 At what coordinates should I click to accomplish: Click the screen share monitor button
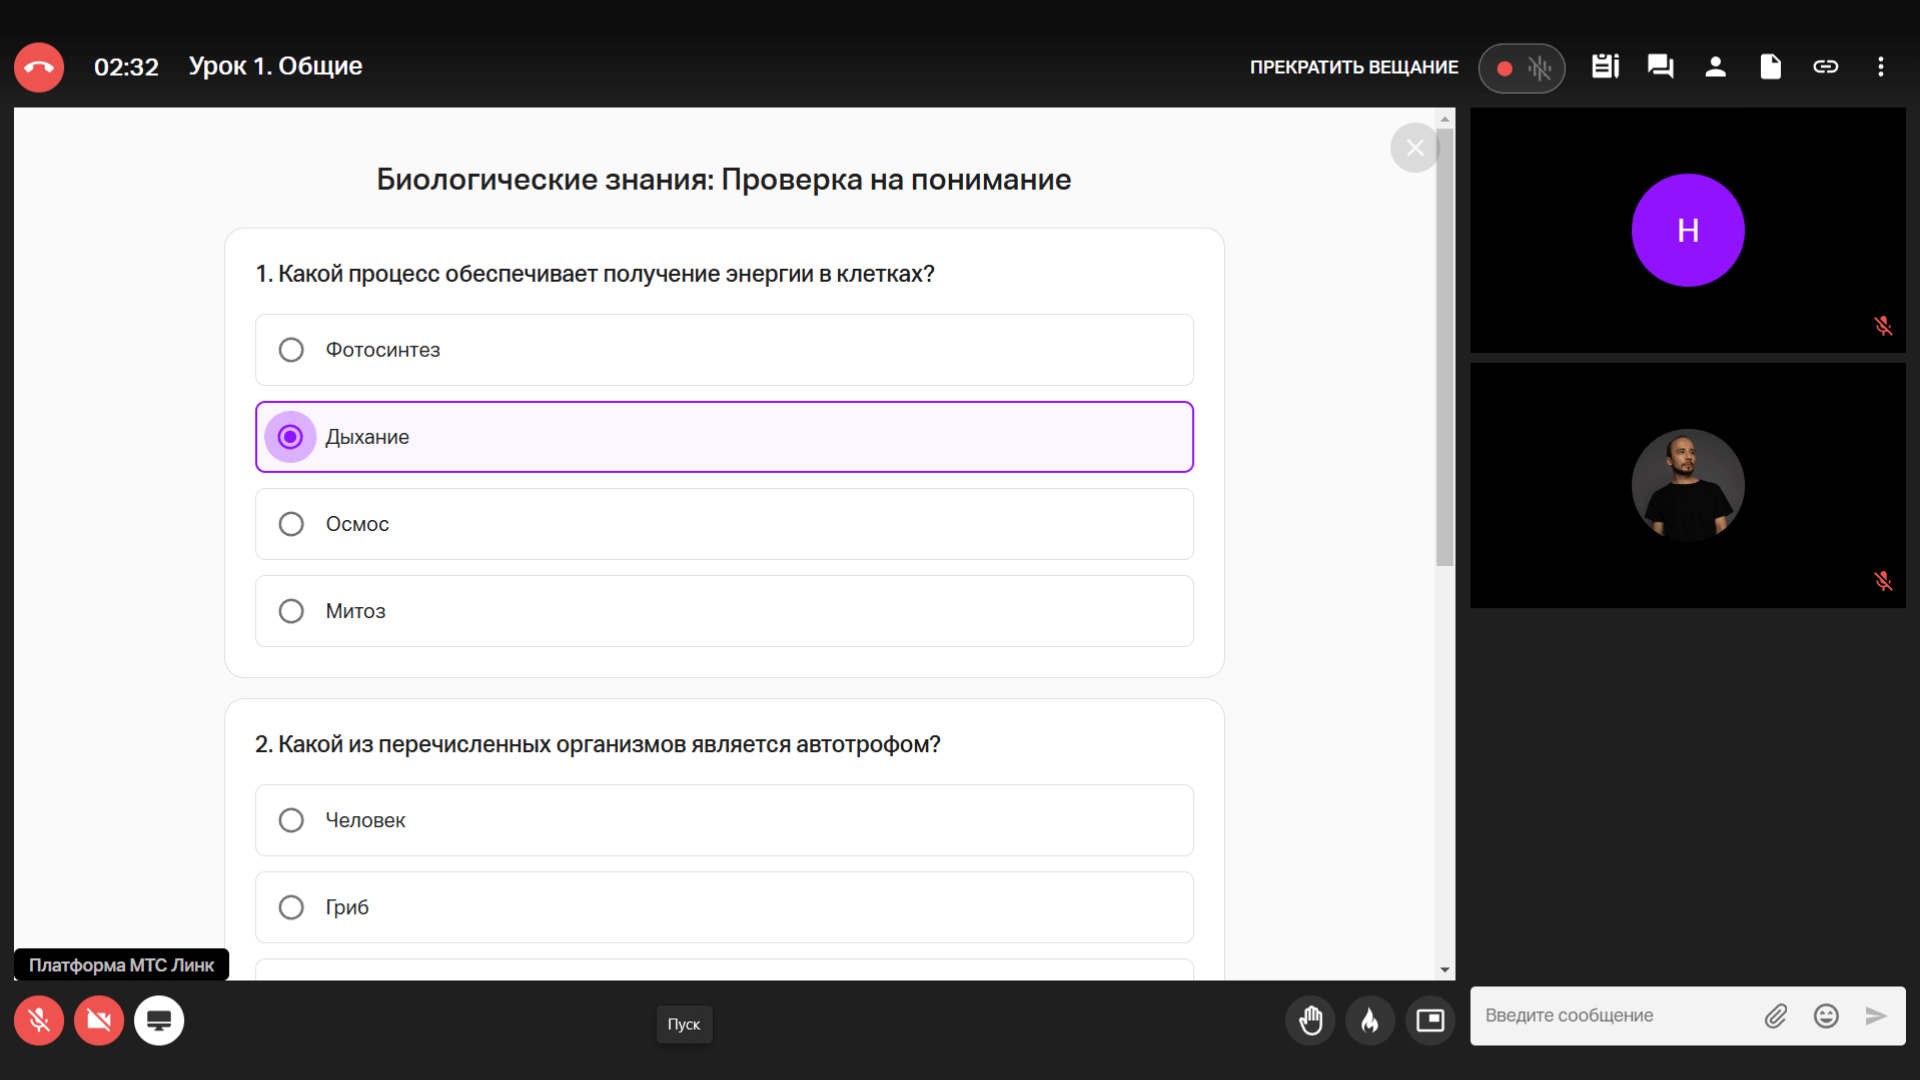click(159, 1020)
